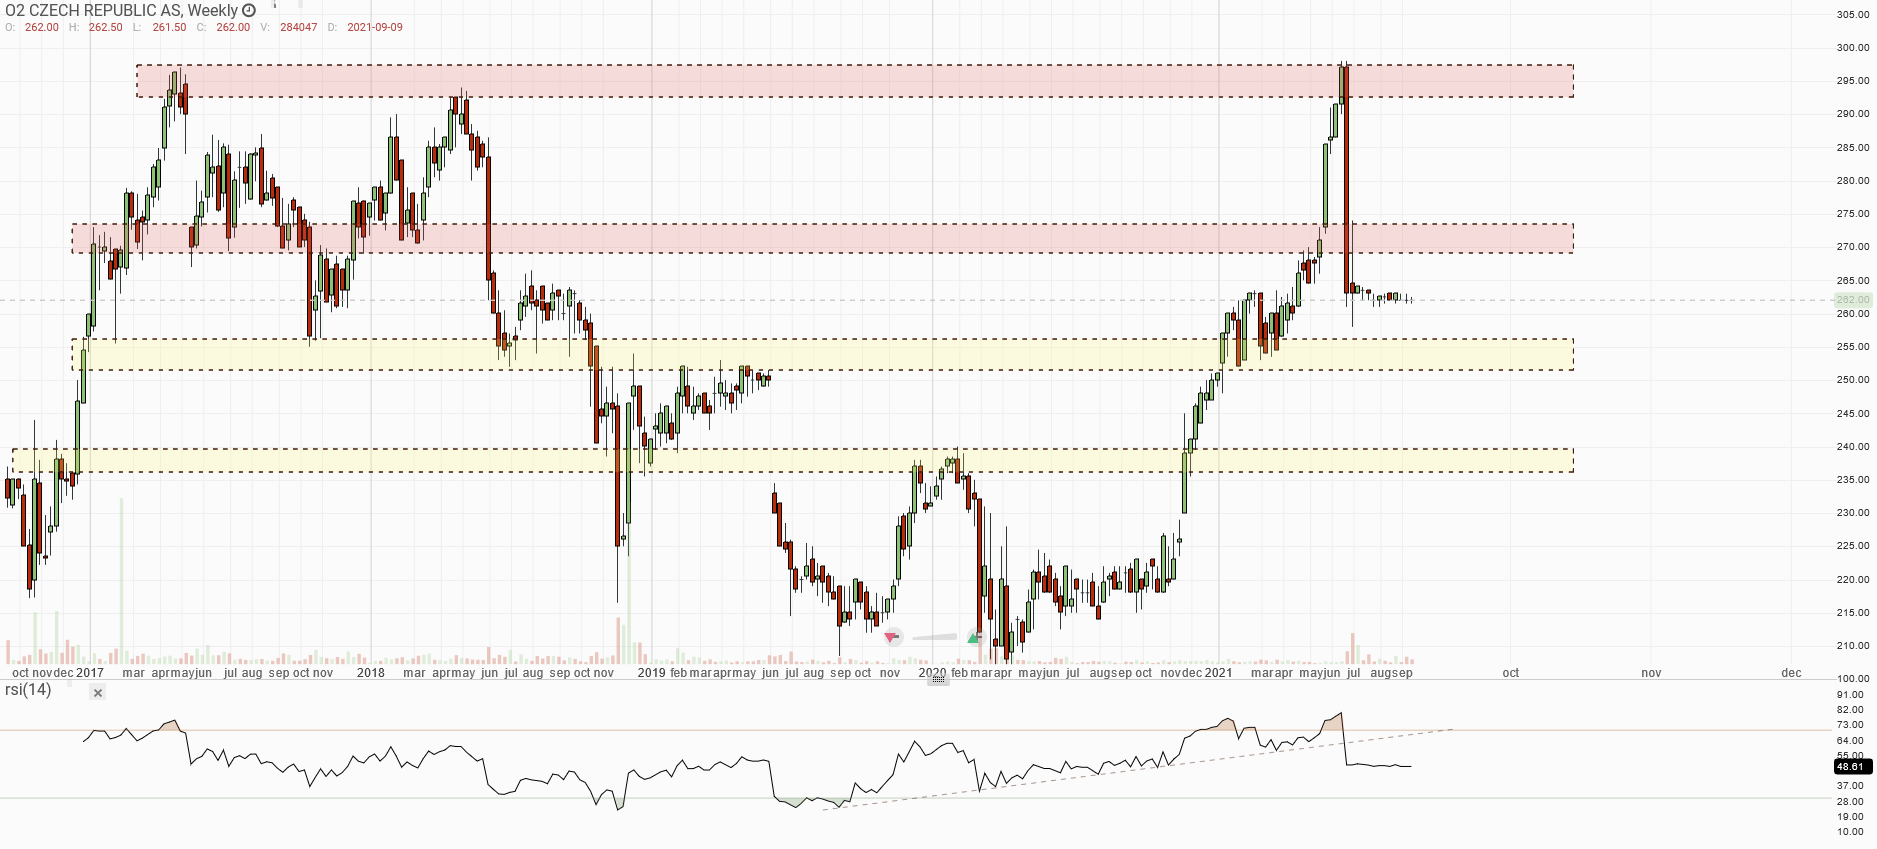Click the 300.00 mark on the price axis

pyautogui.click(x=1852, y=48)
